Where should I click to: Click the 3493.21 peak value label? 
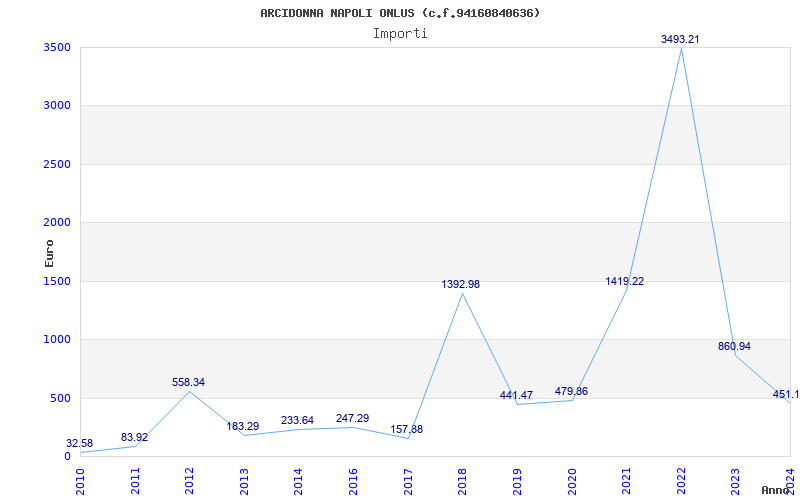[x=680, y=39]
